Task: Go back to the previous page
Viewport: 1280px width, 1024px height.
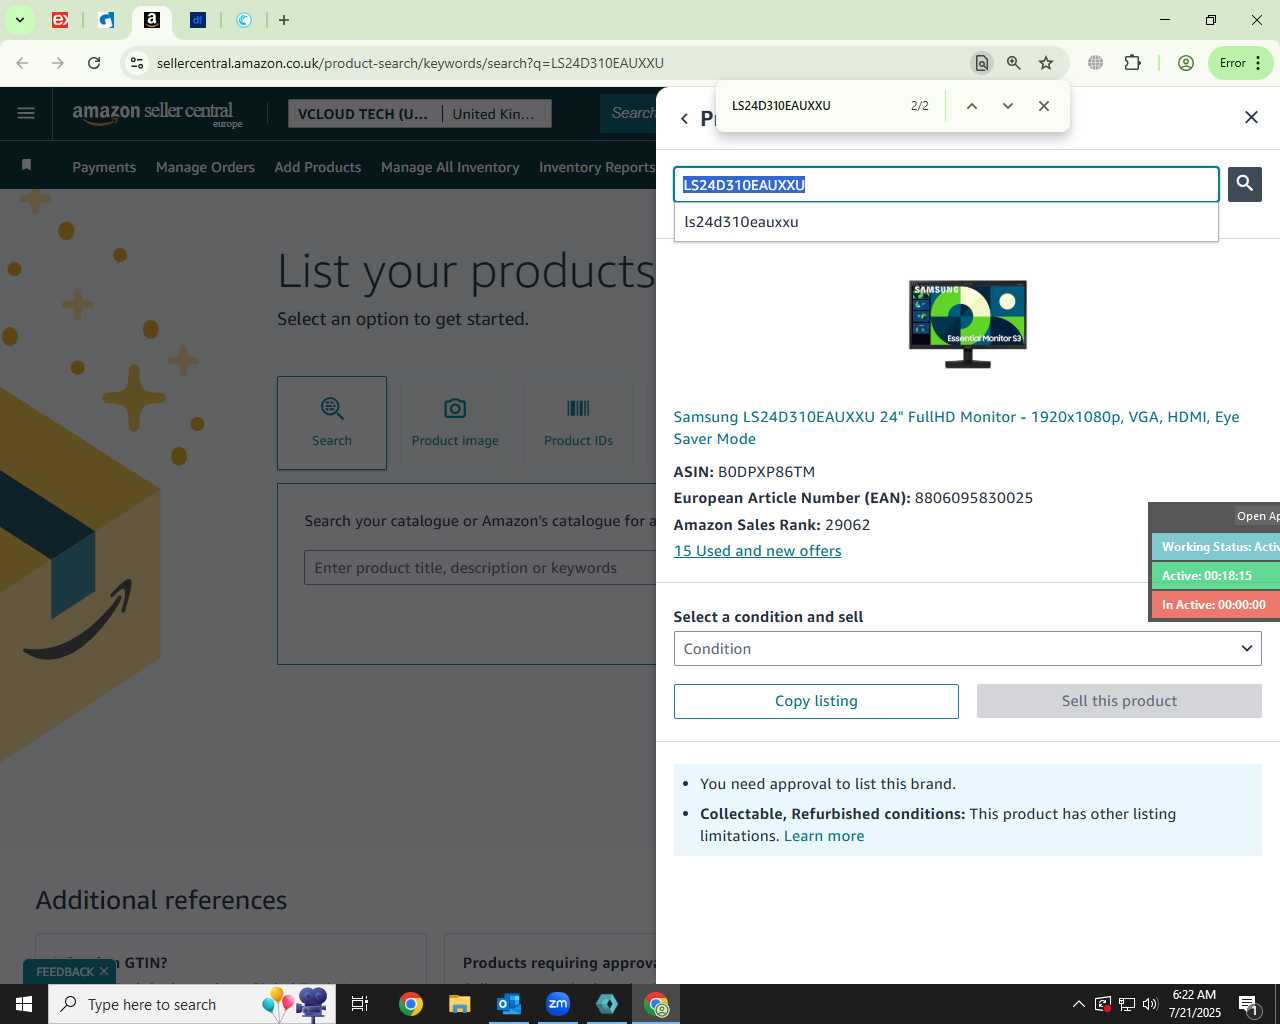Action: click(22, 63)
